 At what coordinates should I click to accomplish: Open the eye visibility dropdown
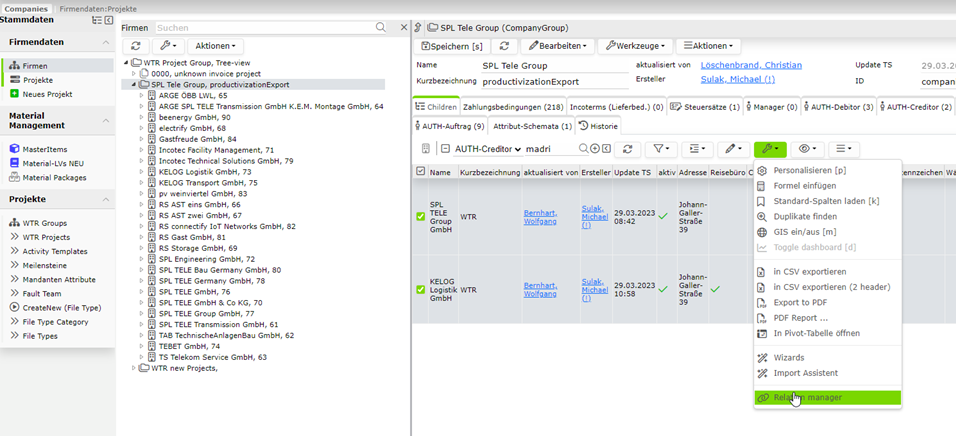coord(807,149)
